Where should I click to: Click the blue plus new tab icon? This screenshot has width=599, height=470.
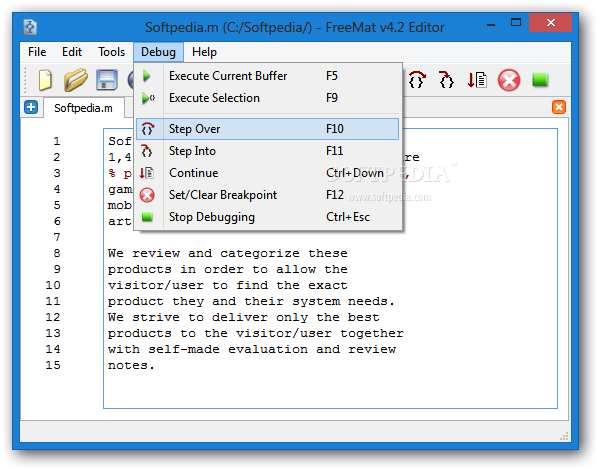click(x=31, y=107)
